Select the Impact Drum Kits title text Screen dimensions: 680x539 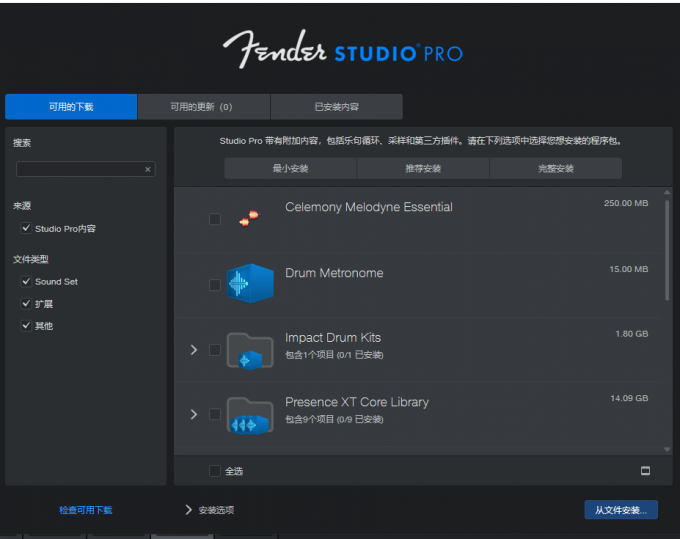click(x=333, y=337)
